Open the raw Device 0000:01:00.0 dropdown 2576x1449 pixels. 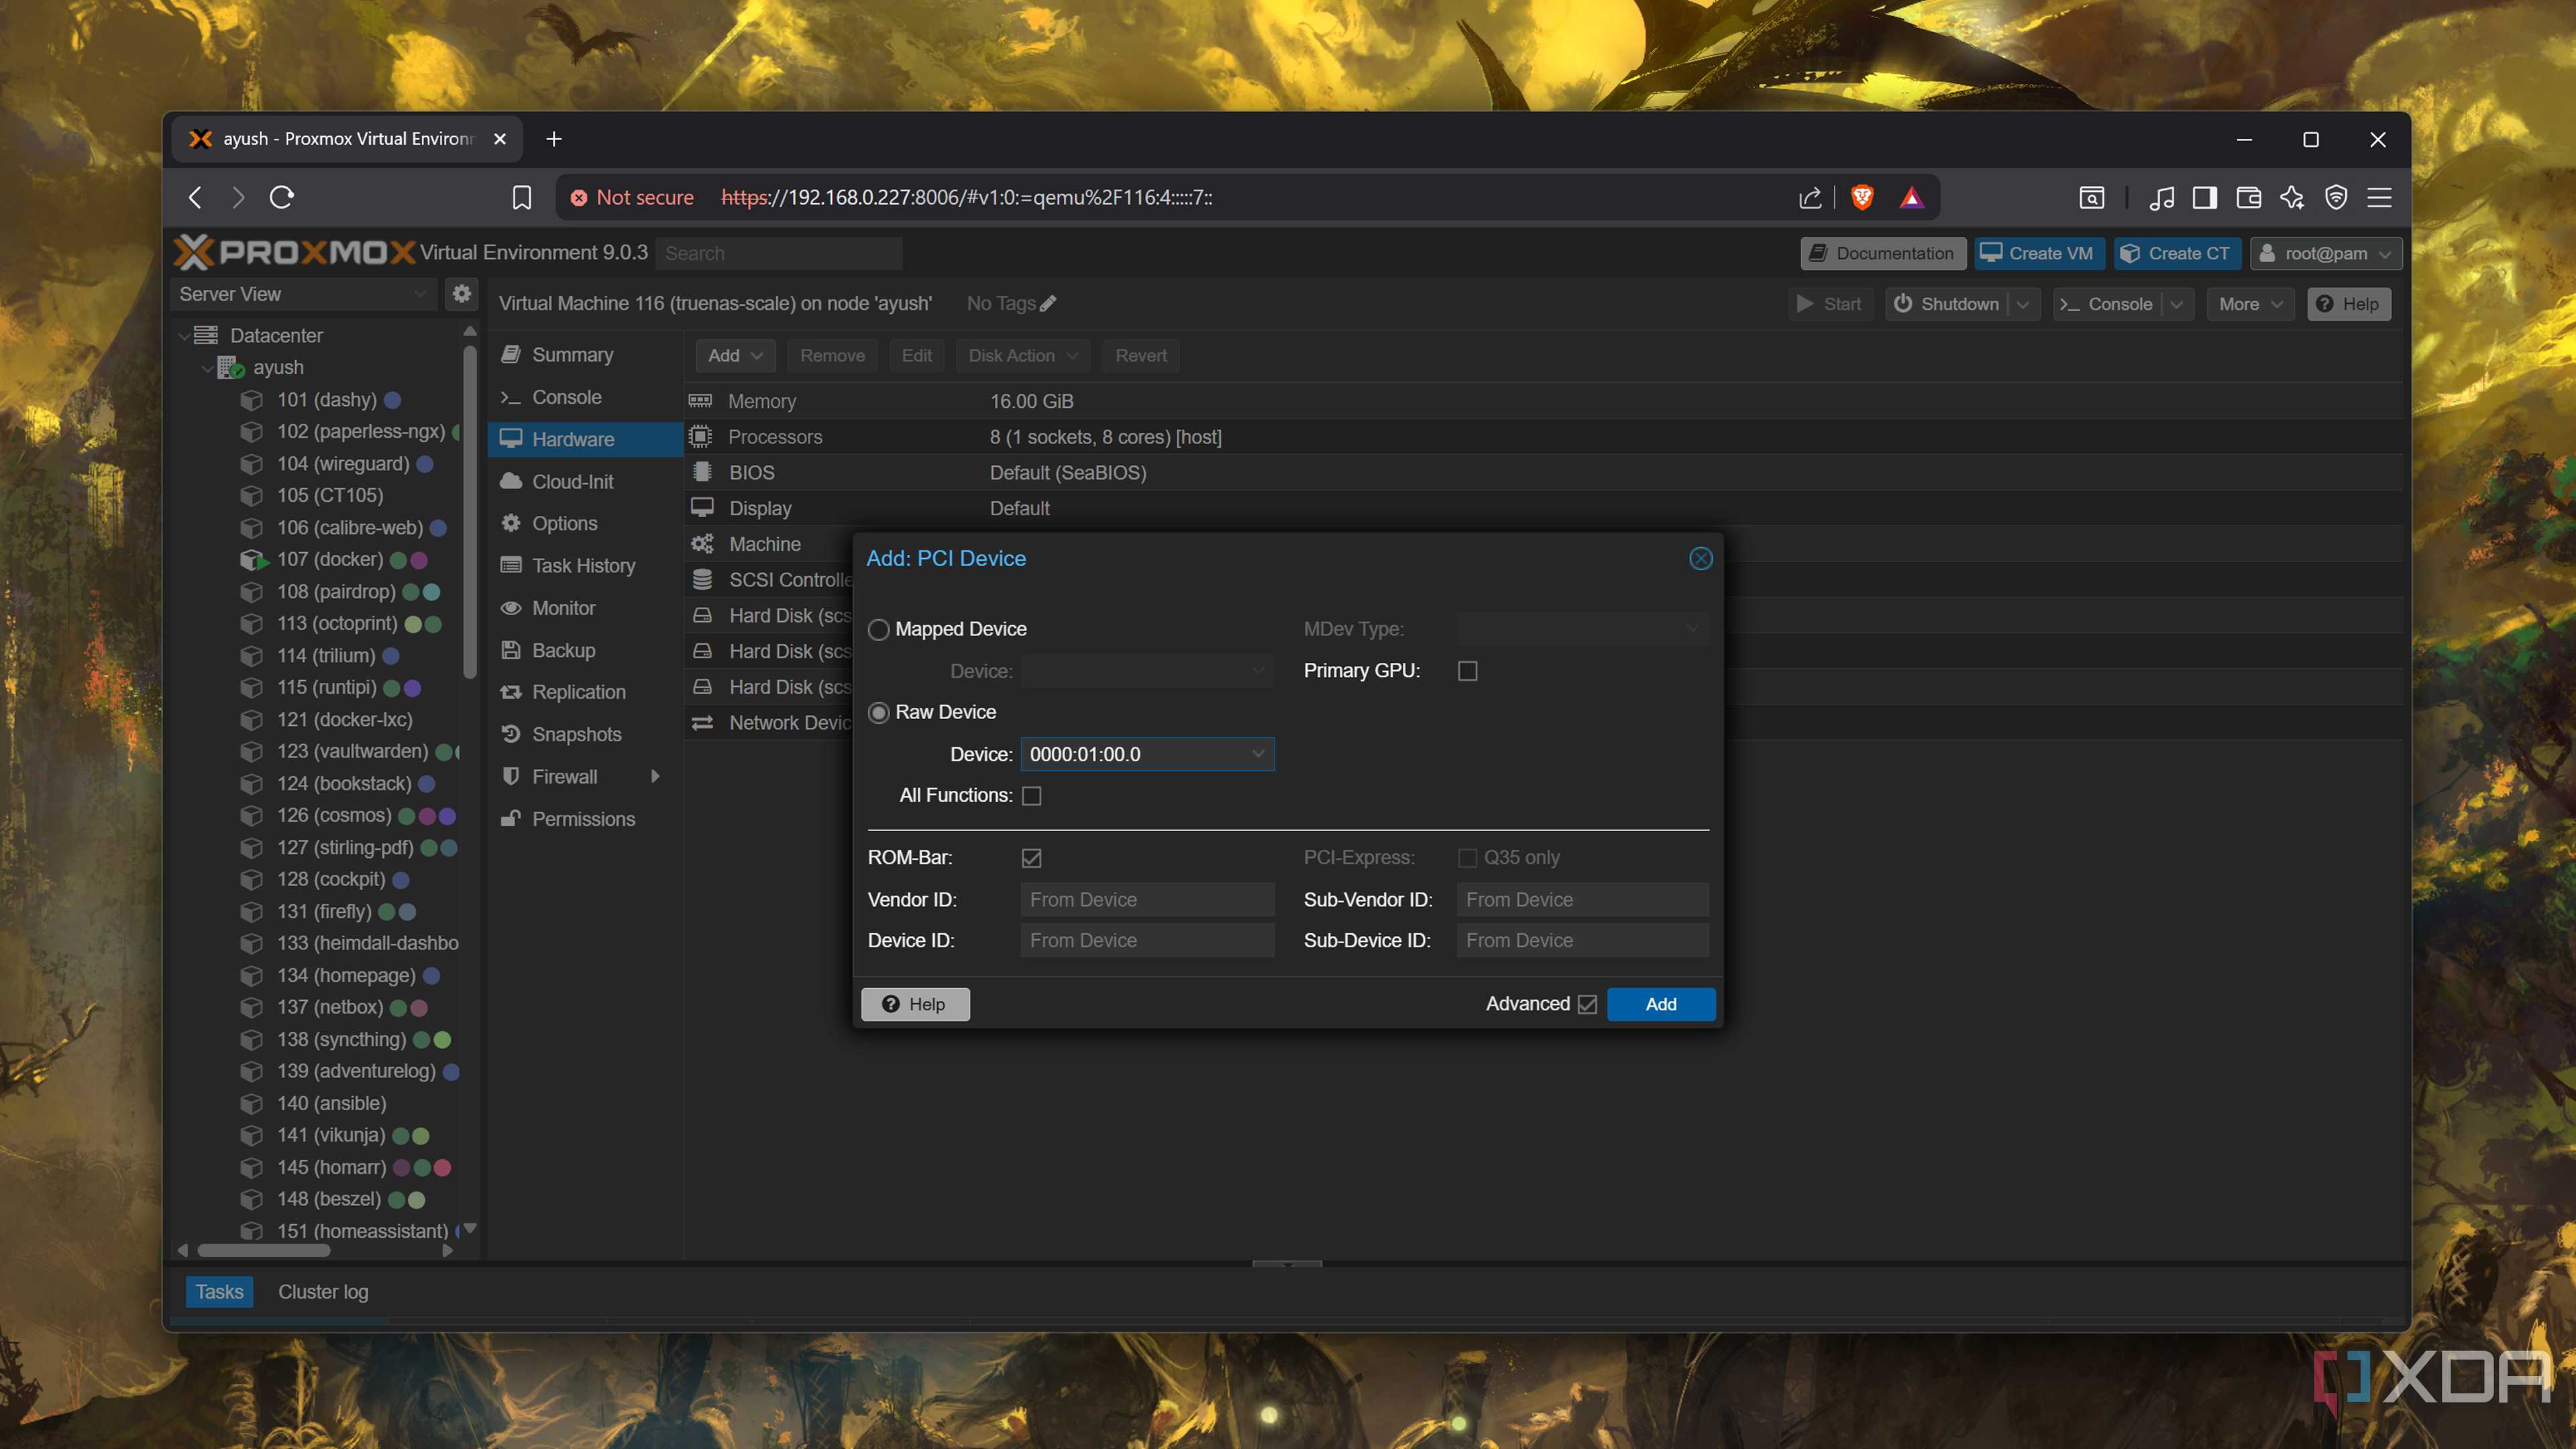1257,754
